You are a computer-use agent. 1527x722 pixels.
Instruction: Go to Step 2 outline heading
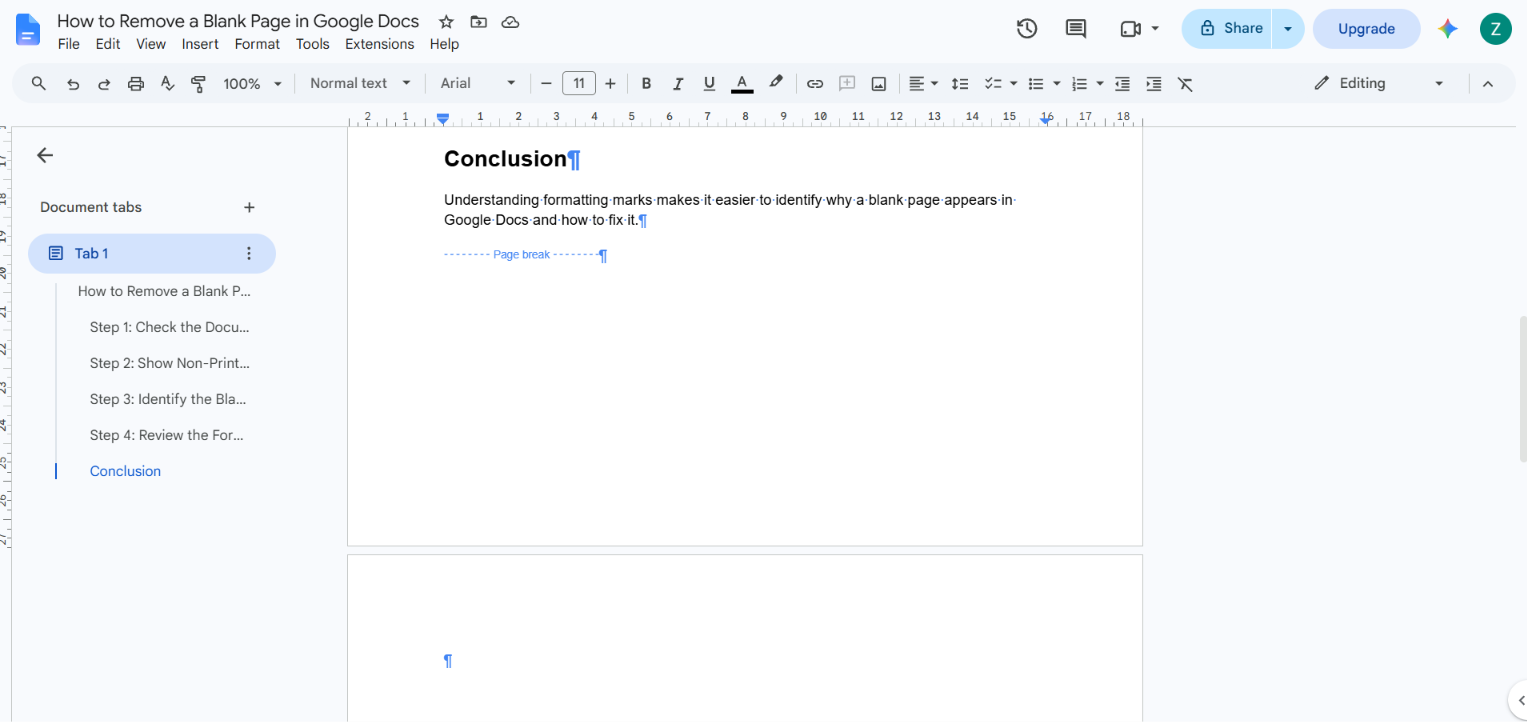[170, 363]
